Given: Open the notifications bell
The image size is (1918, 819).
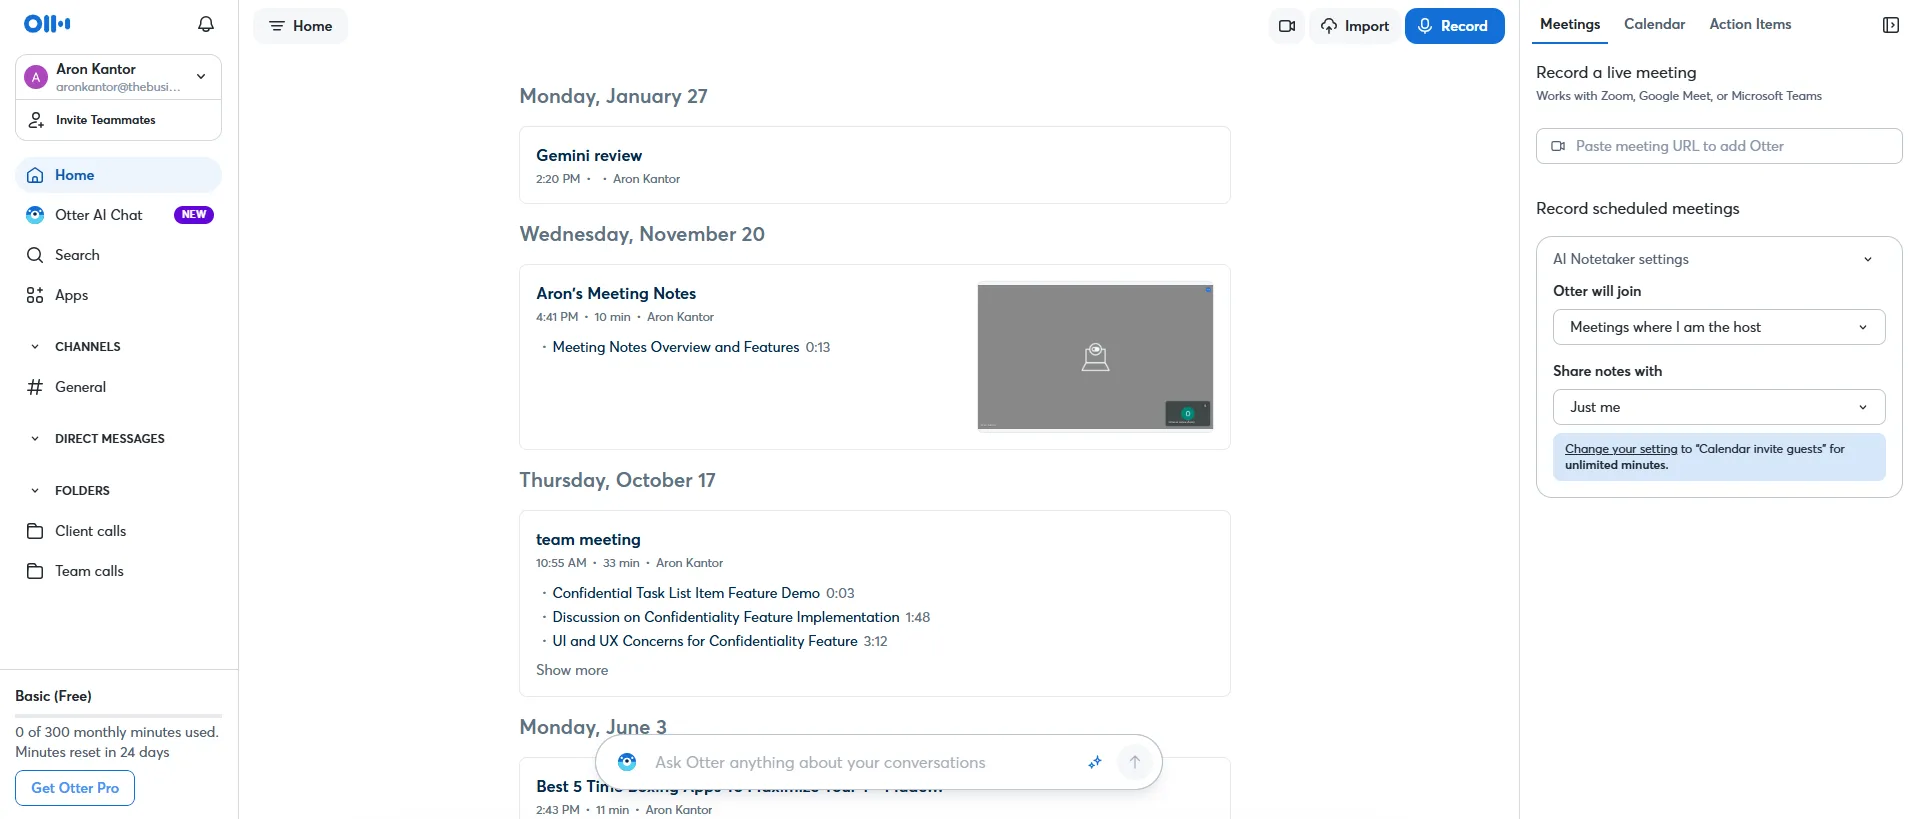Looking at the screenshot, I should point(206,24).
